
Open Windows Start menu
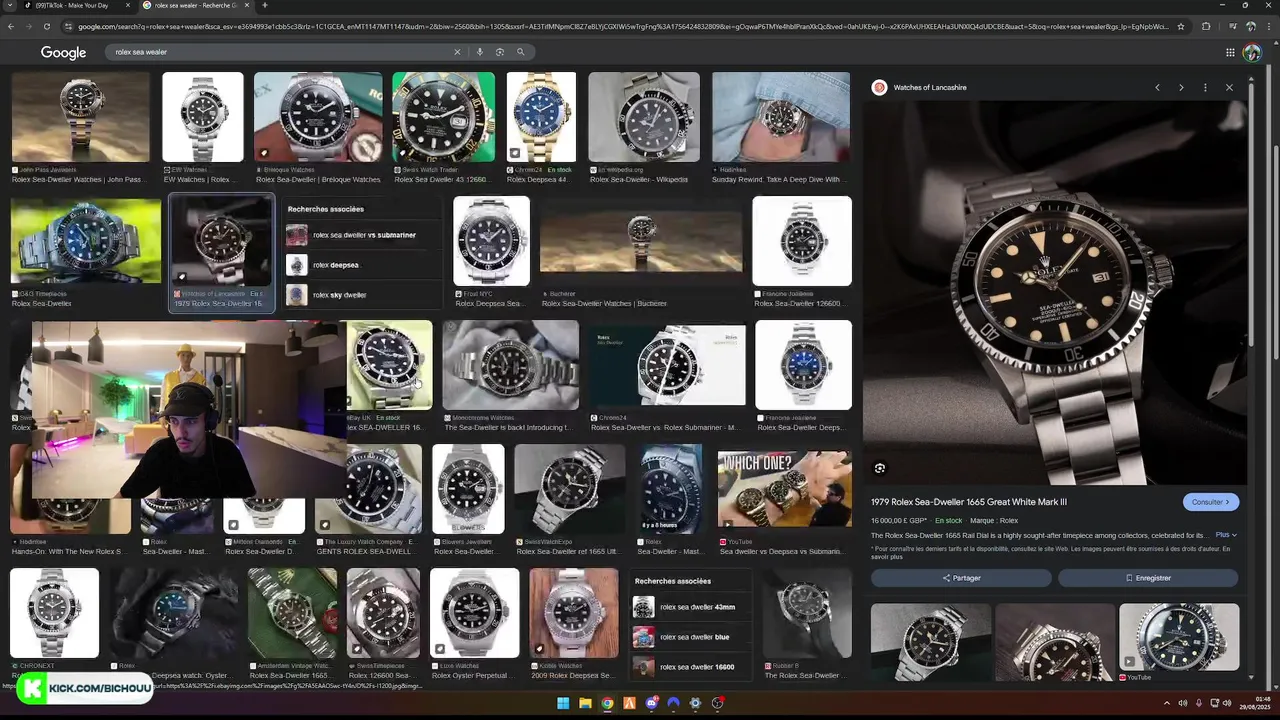tap(563, 703)
